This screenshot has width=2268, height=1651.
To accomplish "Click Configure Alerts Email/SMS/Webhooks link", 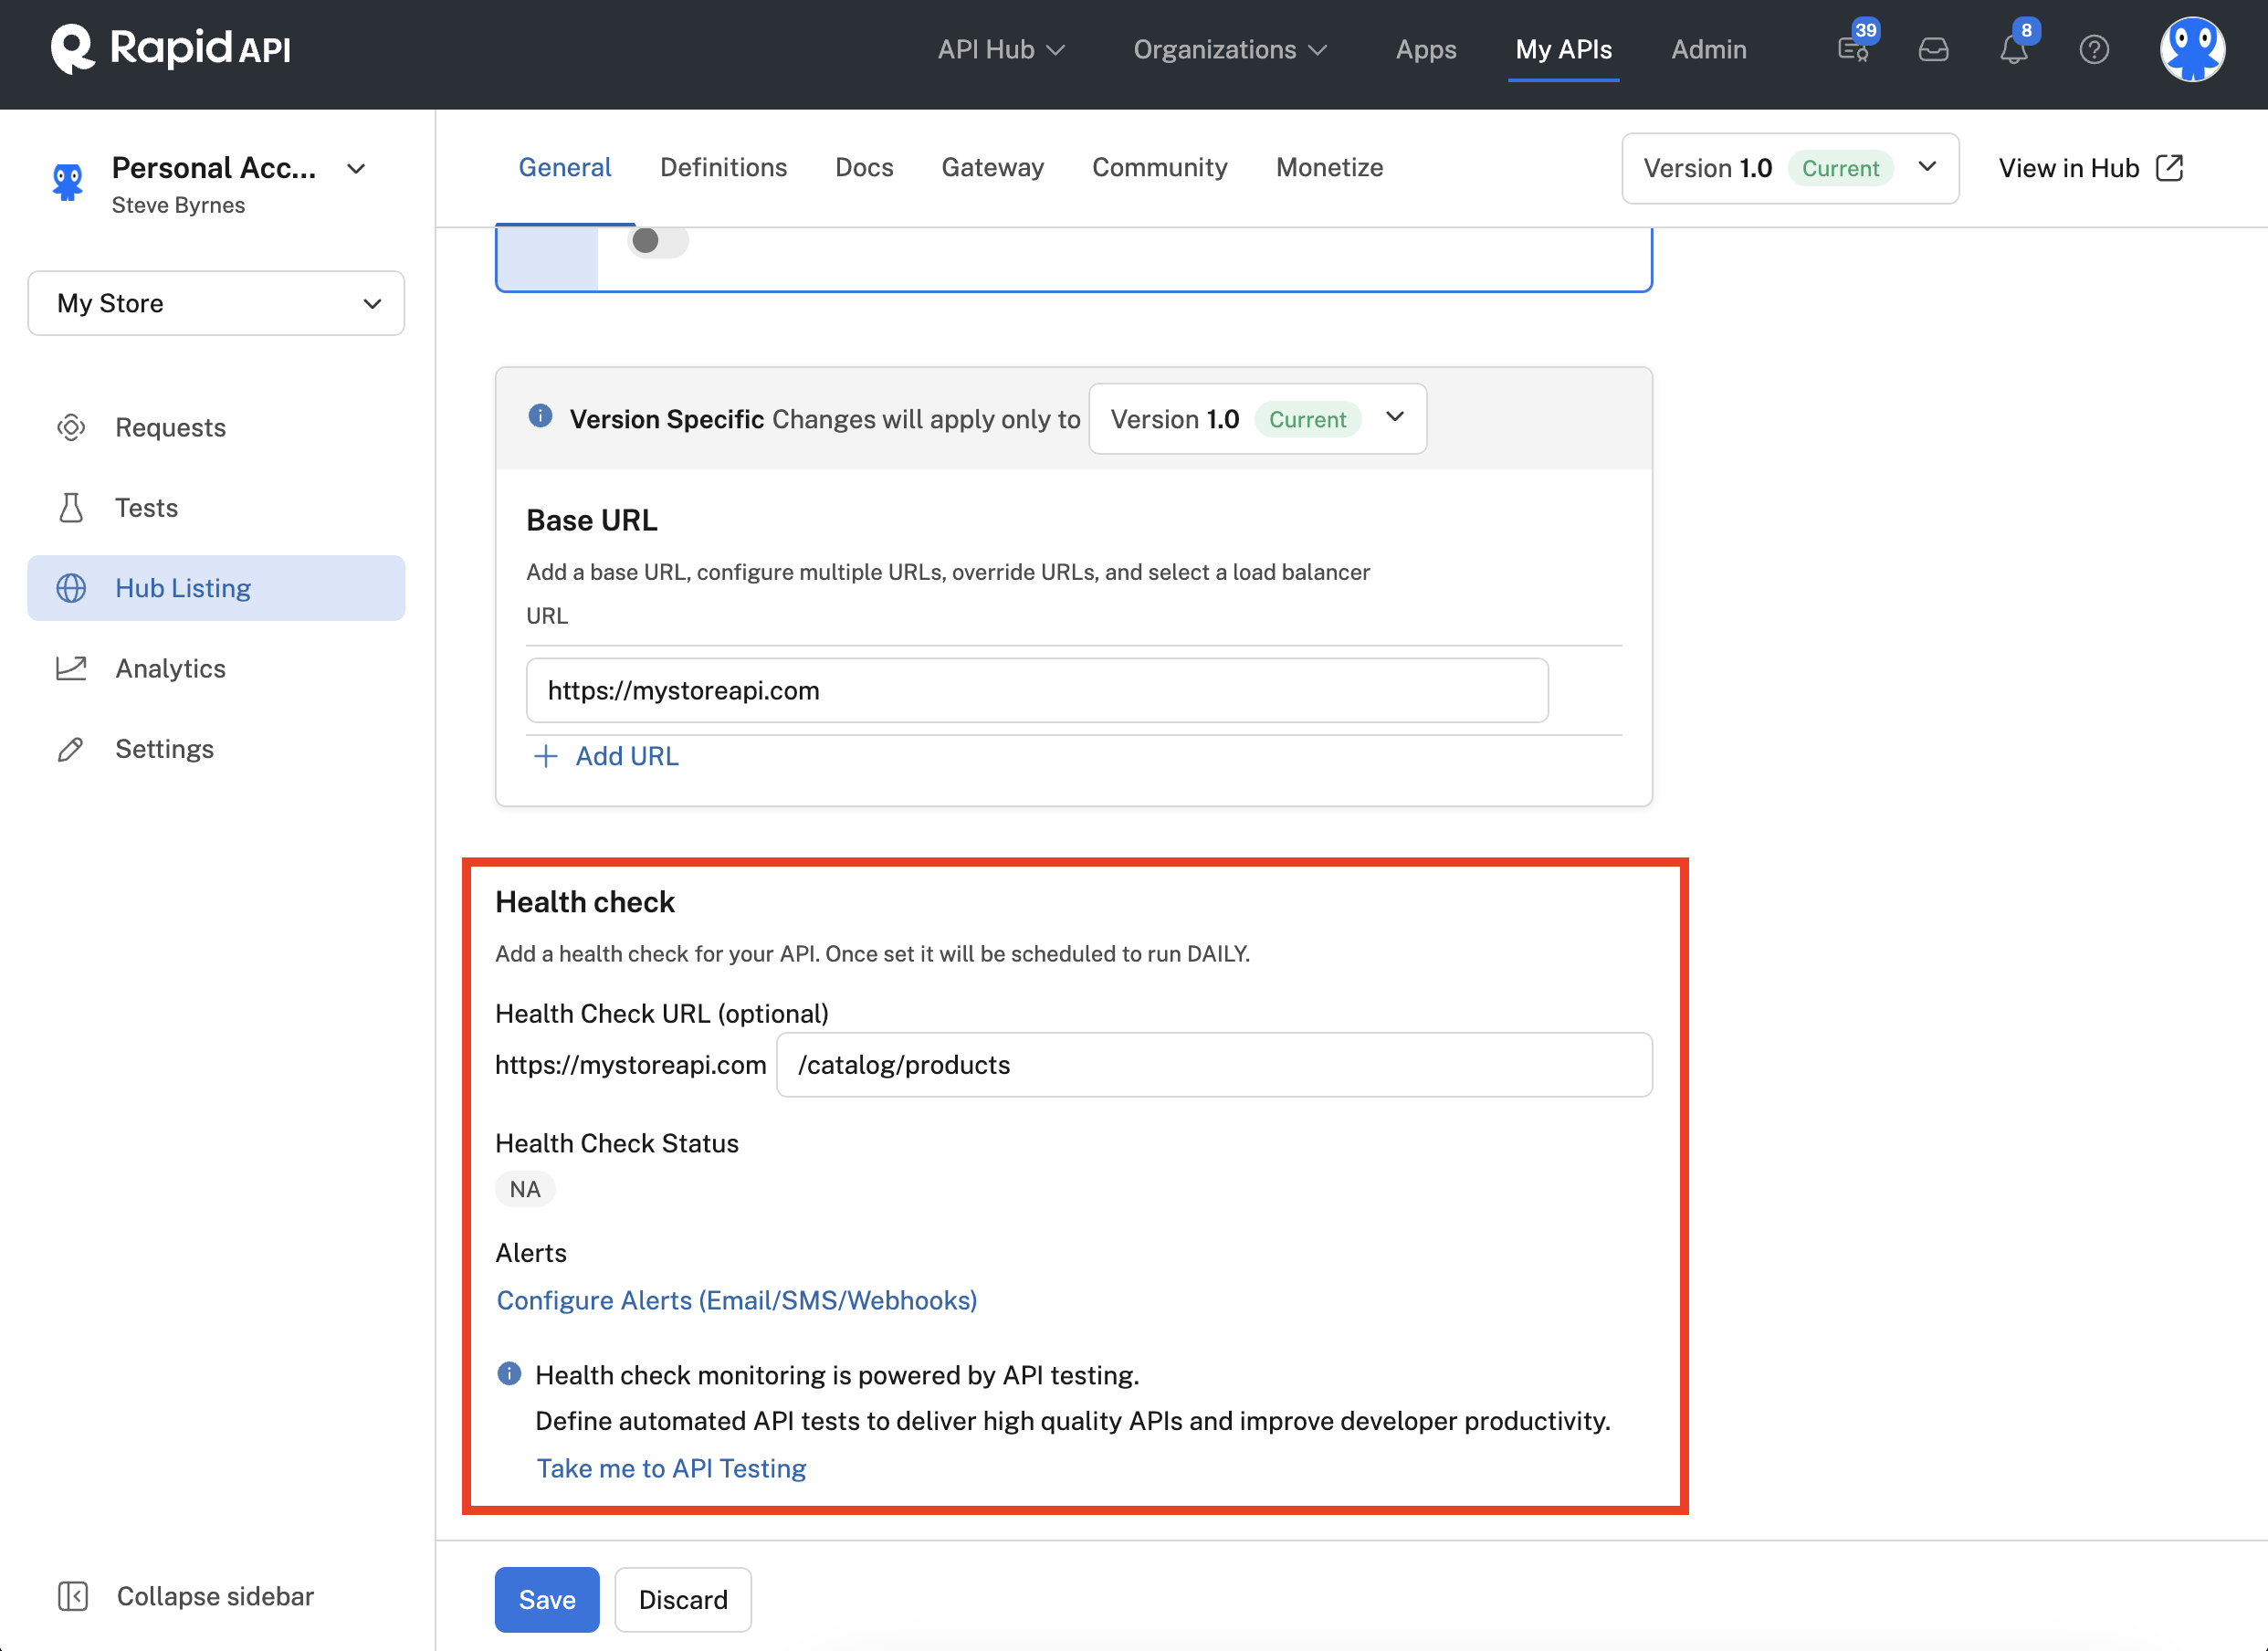I will pos(736,1300).
